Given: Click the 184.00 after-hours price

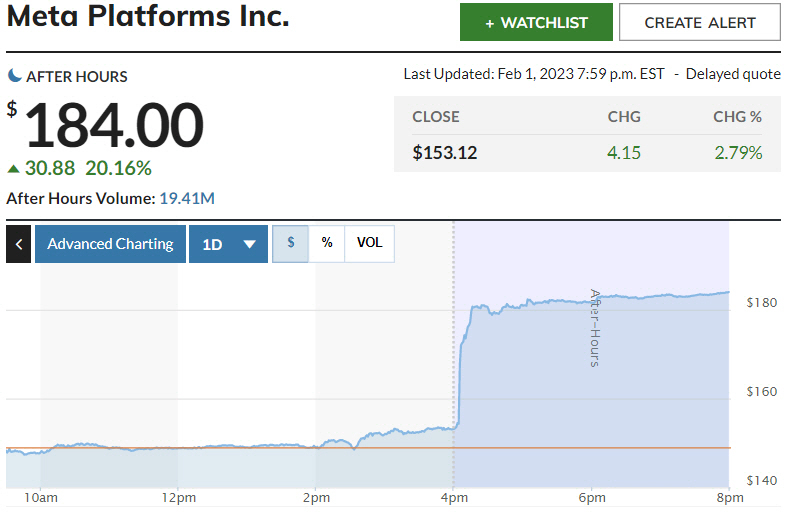Looking at the screenshot, I should (114, 125).
